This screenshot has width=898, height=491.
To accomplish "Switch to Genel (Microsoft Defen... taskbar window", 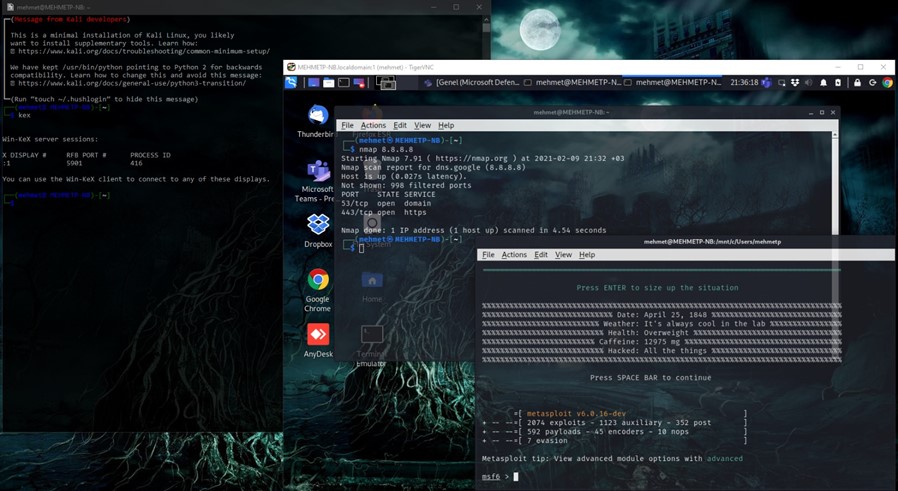I will pyautogui.click(x=471, y=83).
